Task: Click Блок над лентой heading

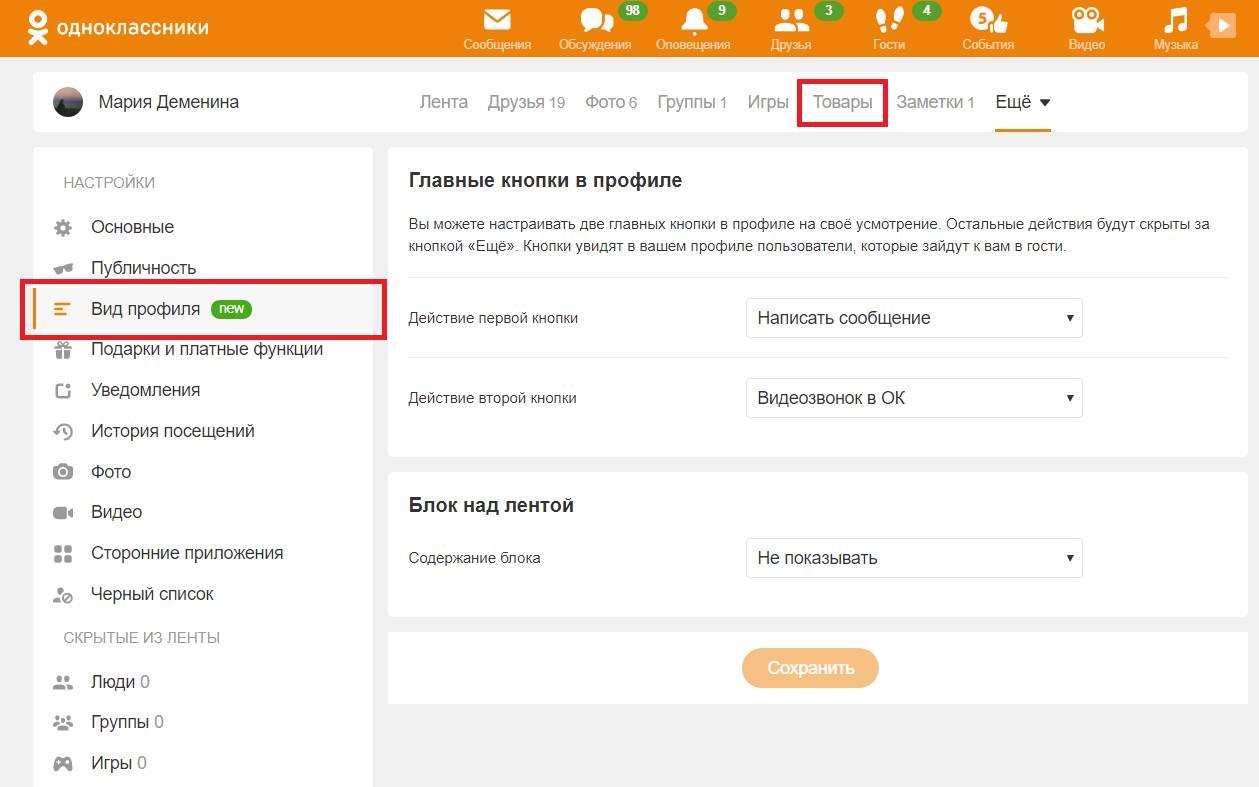Action: coord(491,506)
